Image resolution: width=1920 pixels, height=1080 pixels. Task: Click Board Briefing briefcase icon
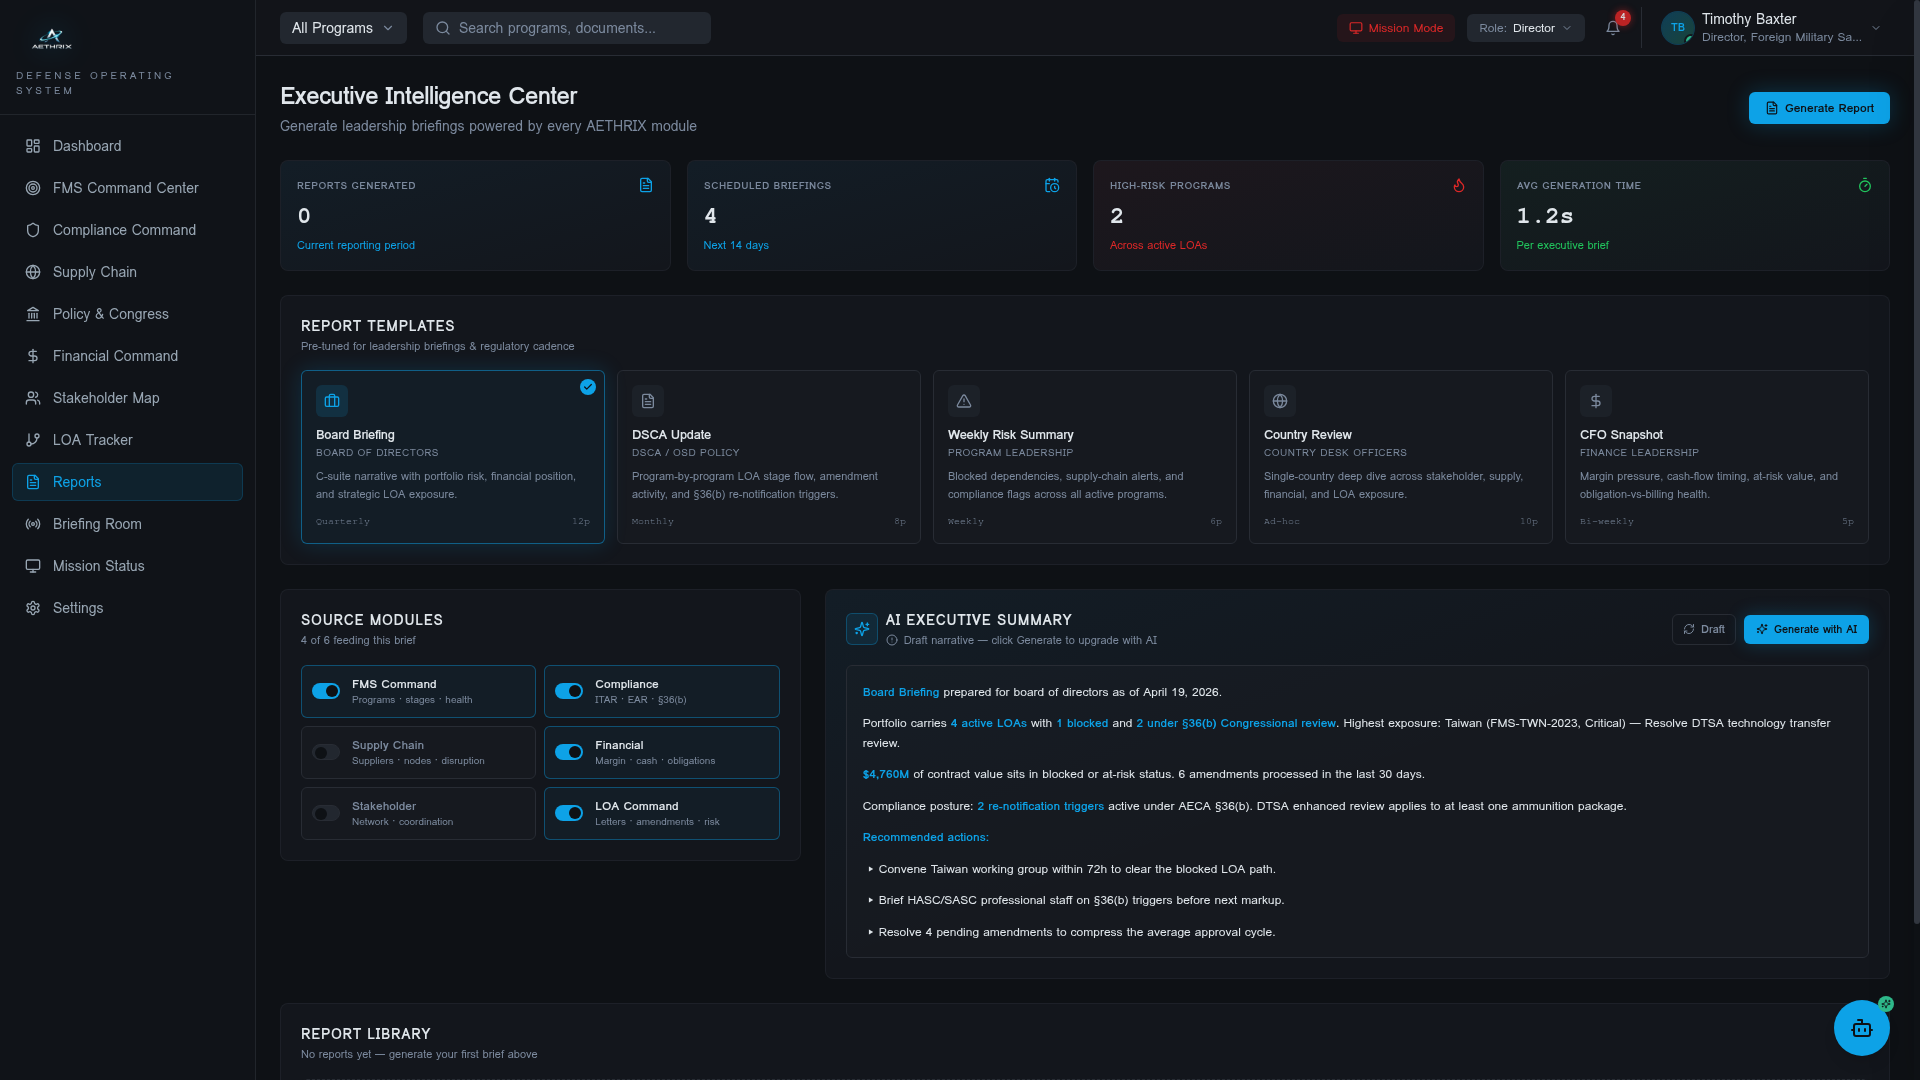click(332, 401)
